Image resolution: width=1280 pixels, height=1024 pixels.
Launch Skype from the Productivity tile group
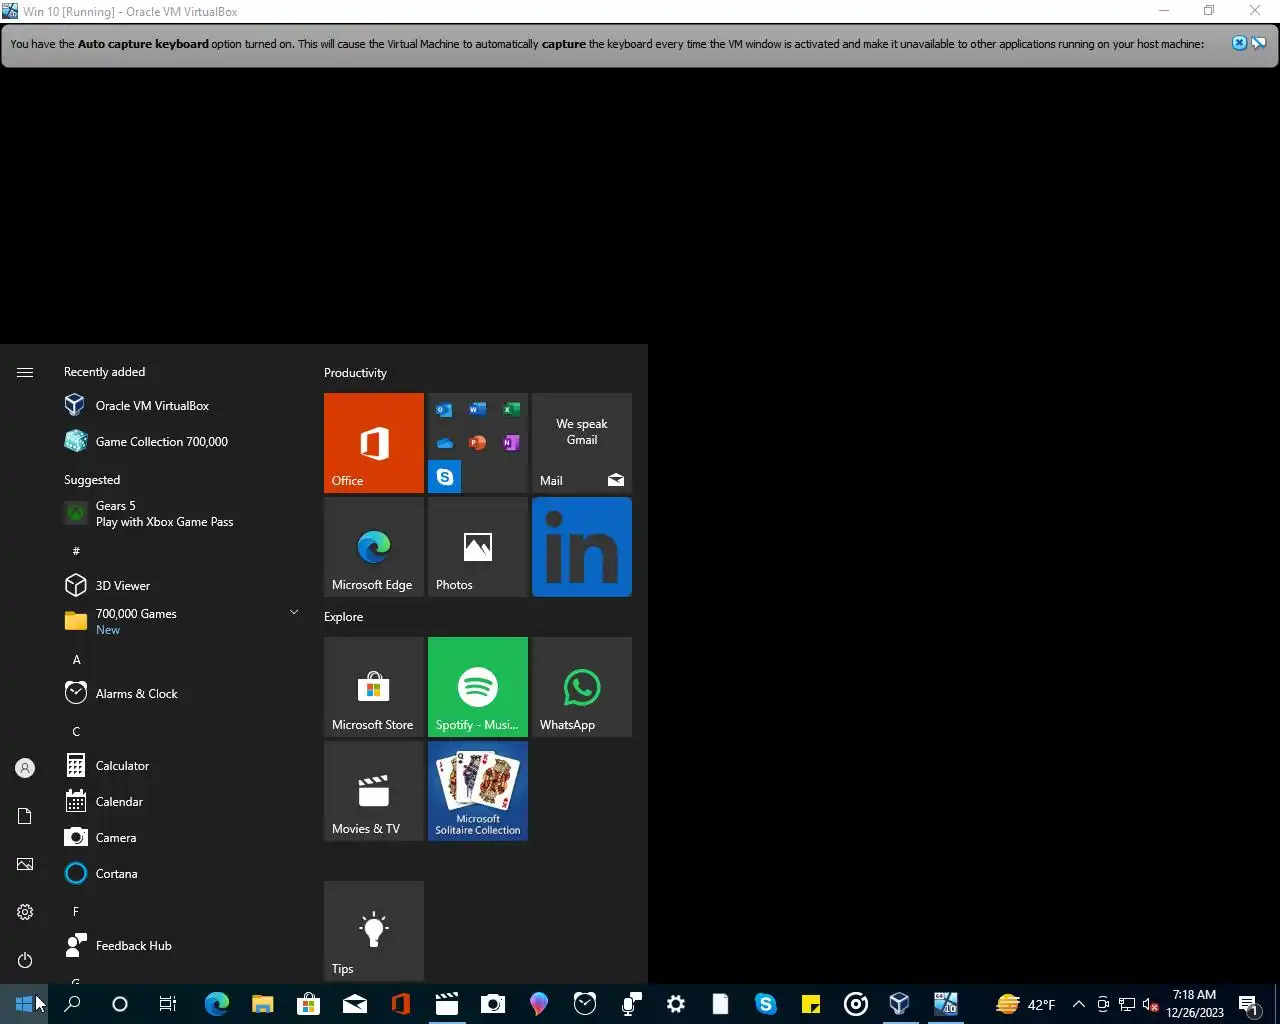(x=445, y=477)
